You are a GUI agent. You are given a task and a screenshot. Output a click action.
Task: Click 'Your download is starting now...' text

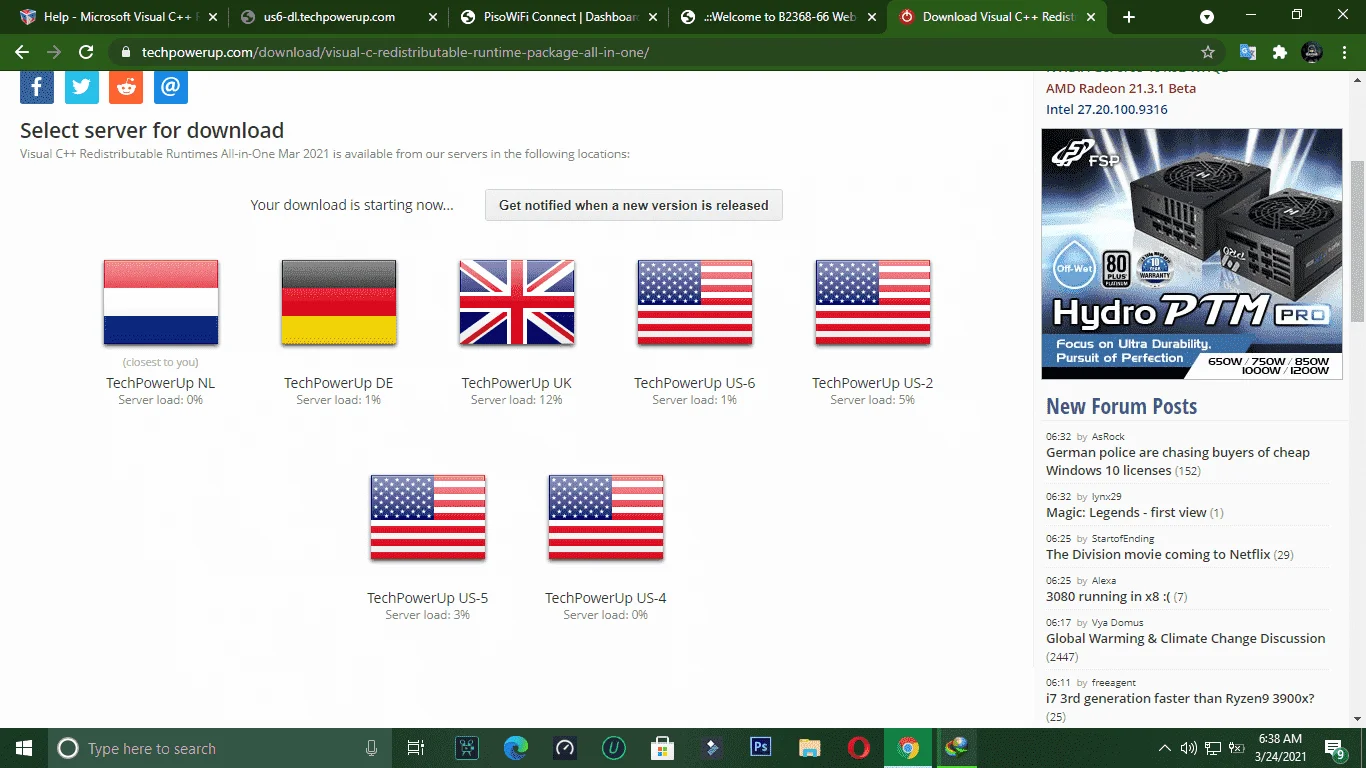(352, 205)
